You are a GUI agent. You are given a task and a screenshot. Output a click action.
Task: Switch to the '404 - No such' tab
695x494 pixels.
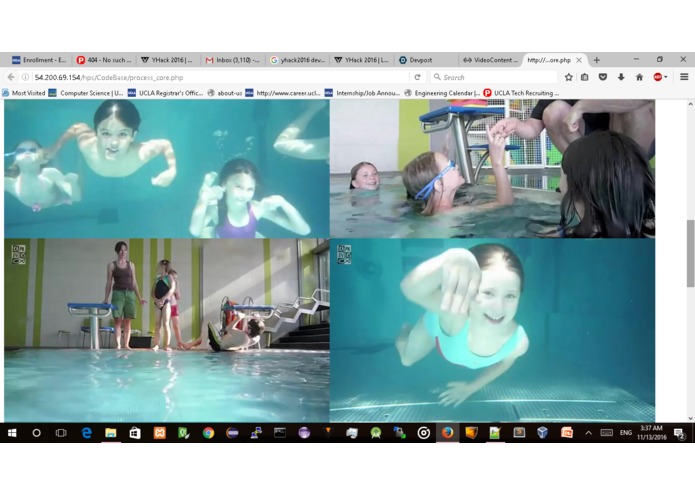(104, 60)
